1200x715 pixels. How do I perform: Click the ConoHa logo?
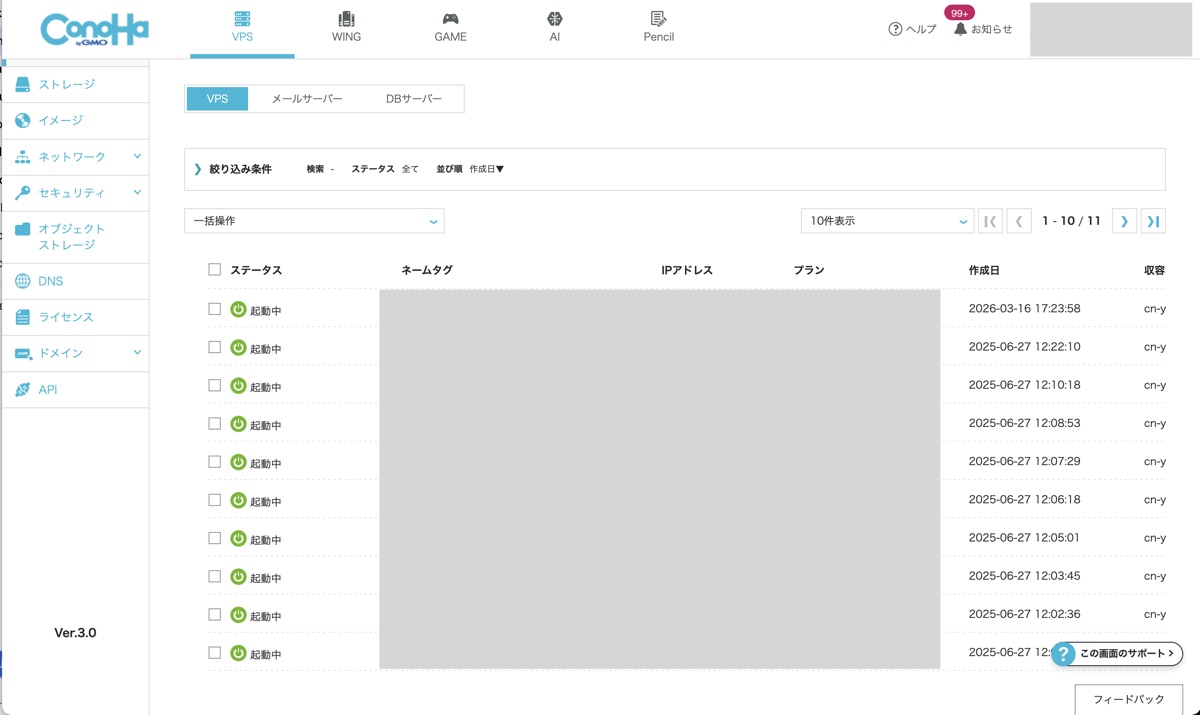point(94,29)
